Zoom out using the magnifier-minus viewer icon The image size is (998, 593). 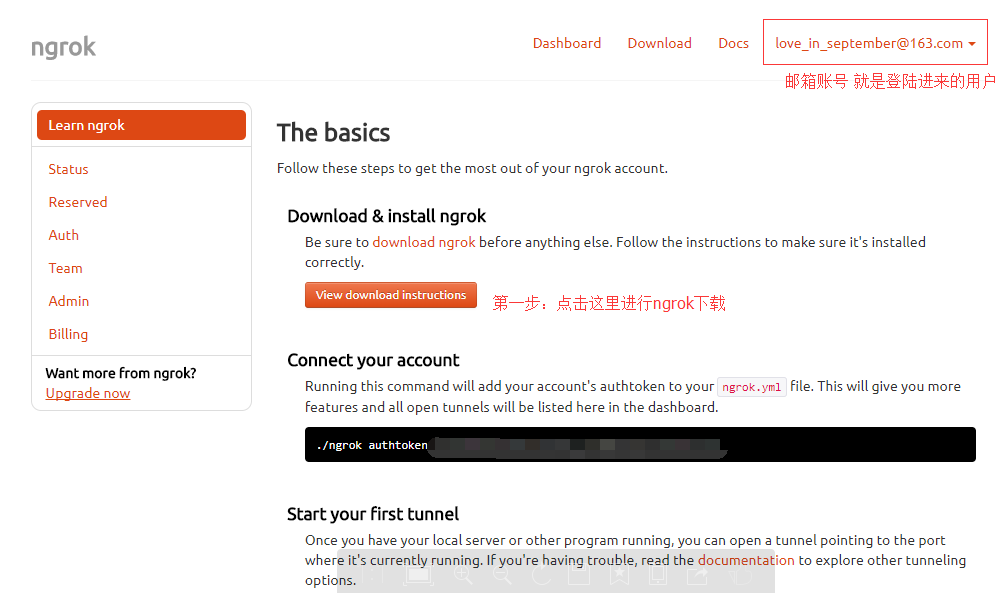point(503,575)
